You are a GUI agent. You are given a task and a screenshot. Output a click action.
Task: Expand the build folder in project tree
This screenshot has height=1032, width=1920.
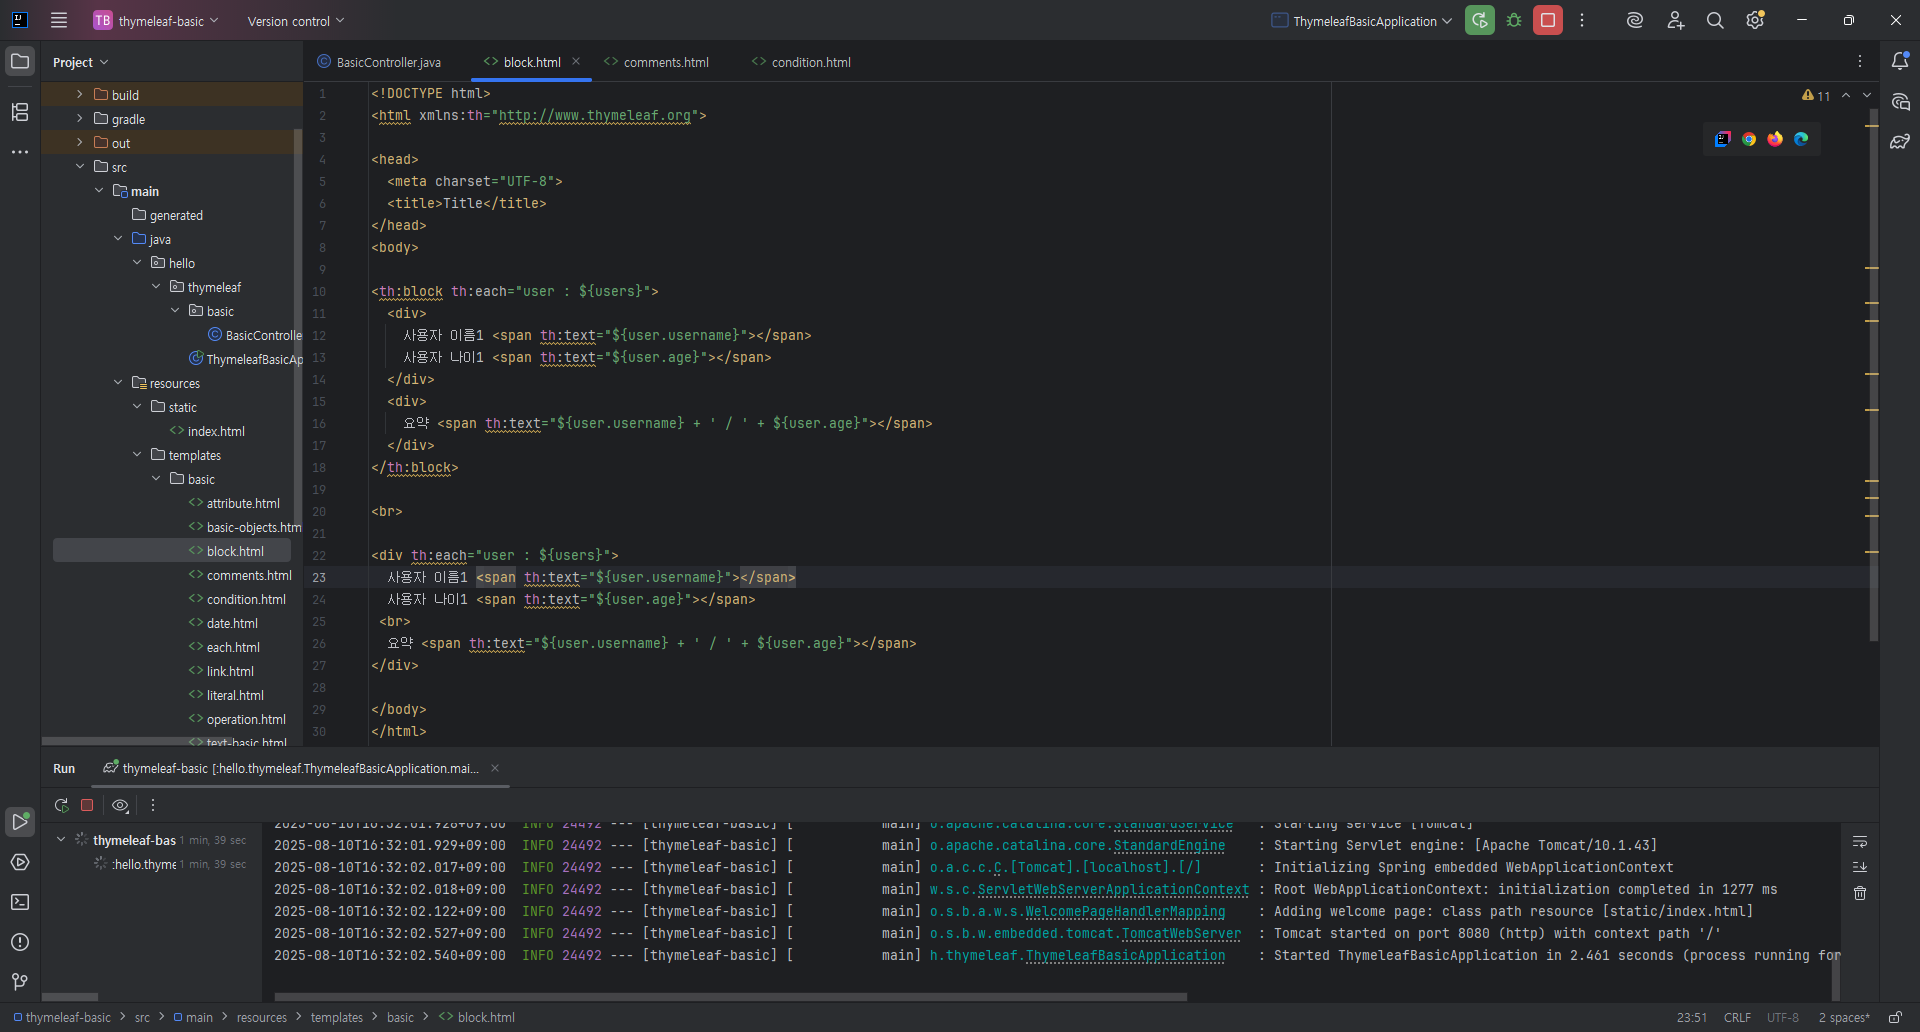tap(80, 95)
